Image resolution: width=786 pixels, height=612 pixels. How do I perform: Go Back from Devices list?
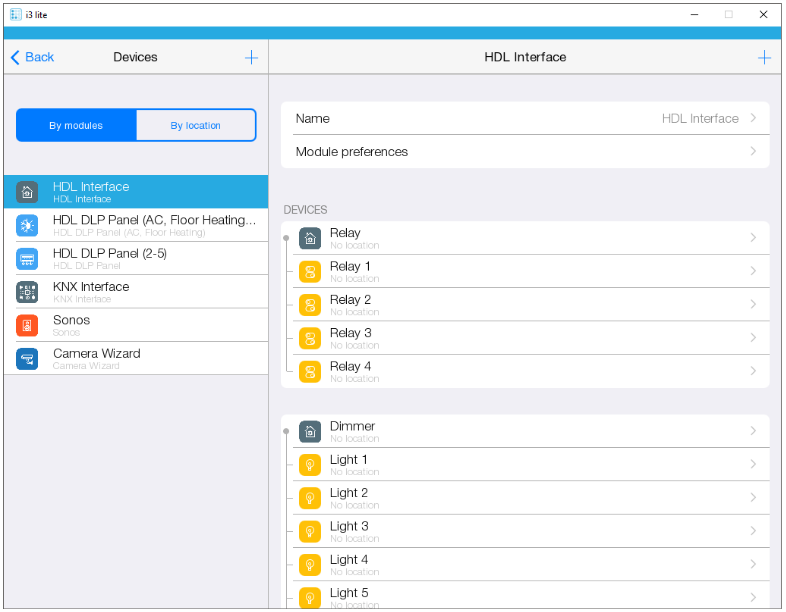[33, 58]
